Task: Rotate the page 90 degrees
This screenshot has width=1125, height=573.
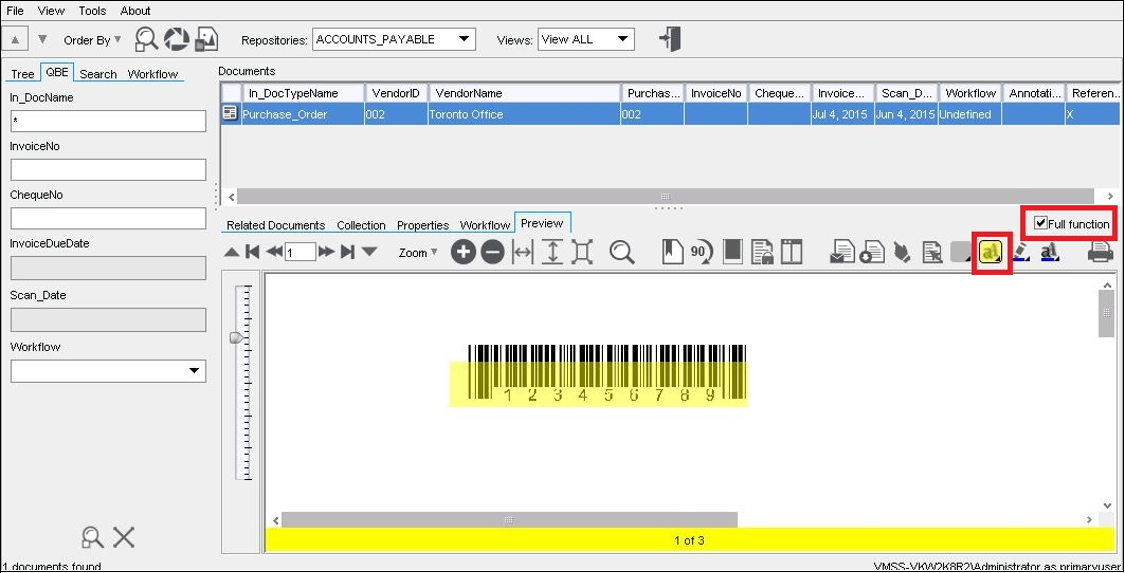Action: pyautogui.click(x=701, y=252)
